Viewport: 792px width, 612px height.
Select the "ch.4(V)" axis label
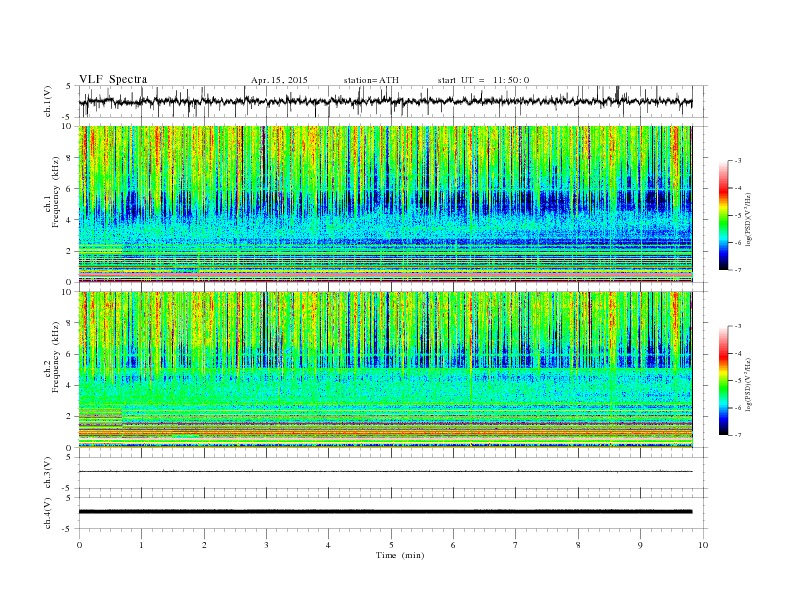click(x=47, y=513)
